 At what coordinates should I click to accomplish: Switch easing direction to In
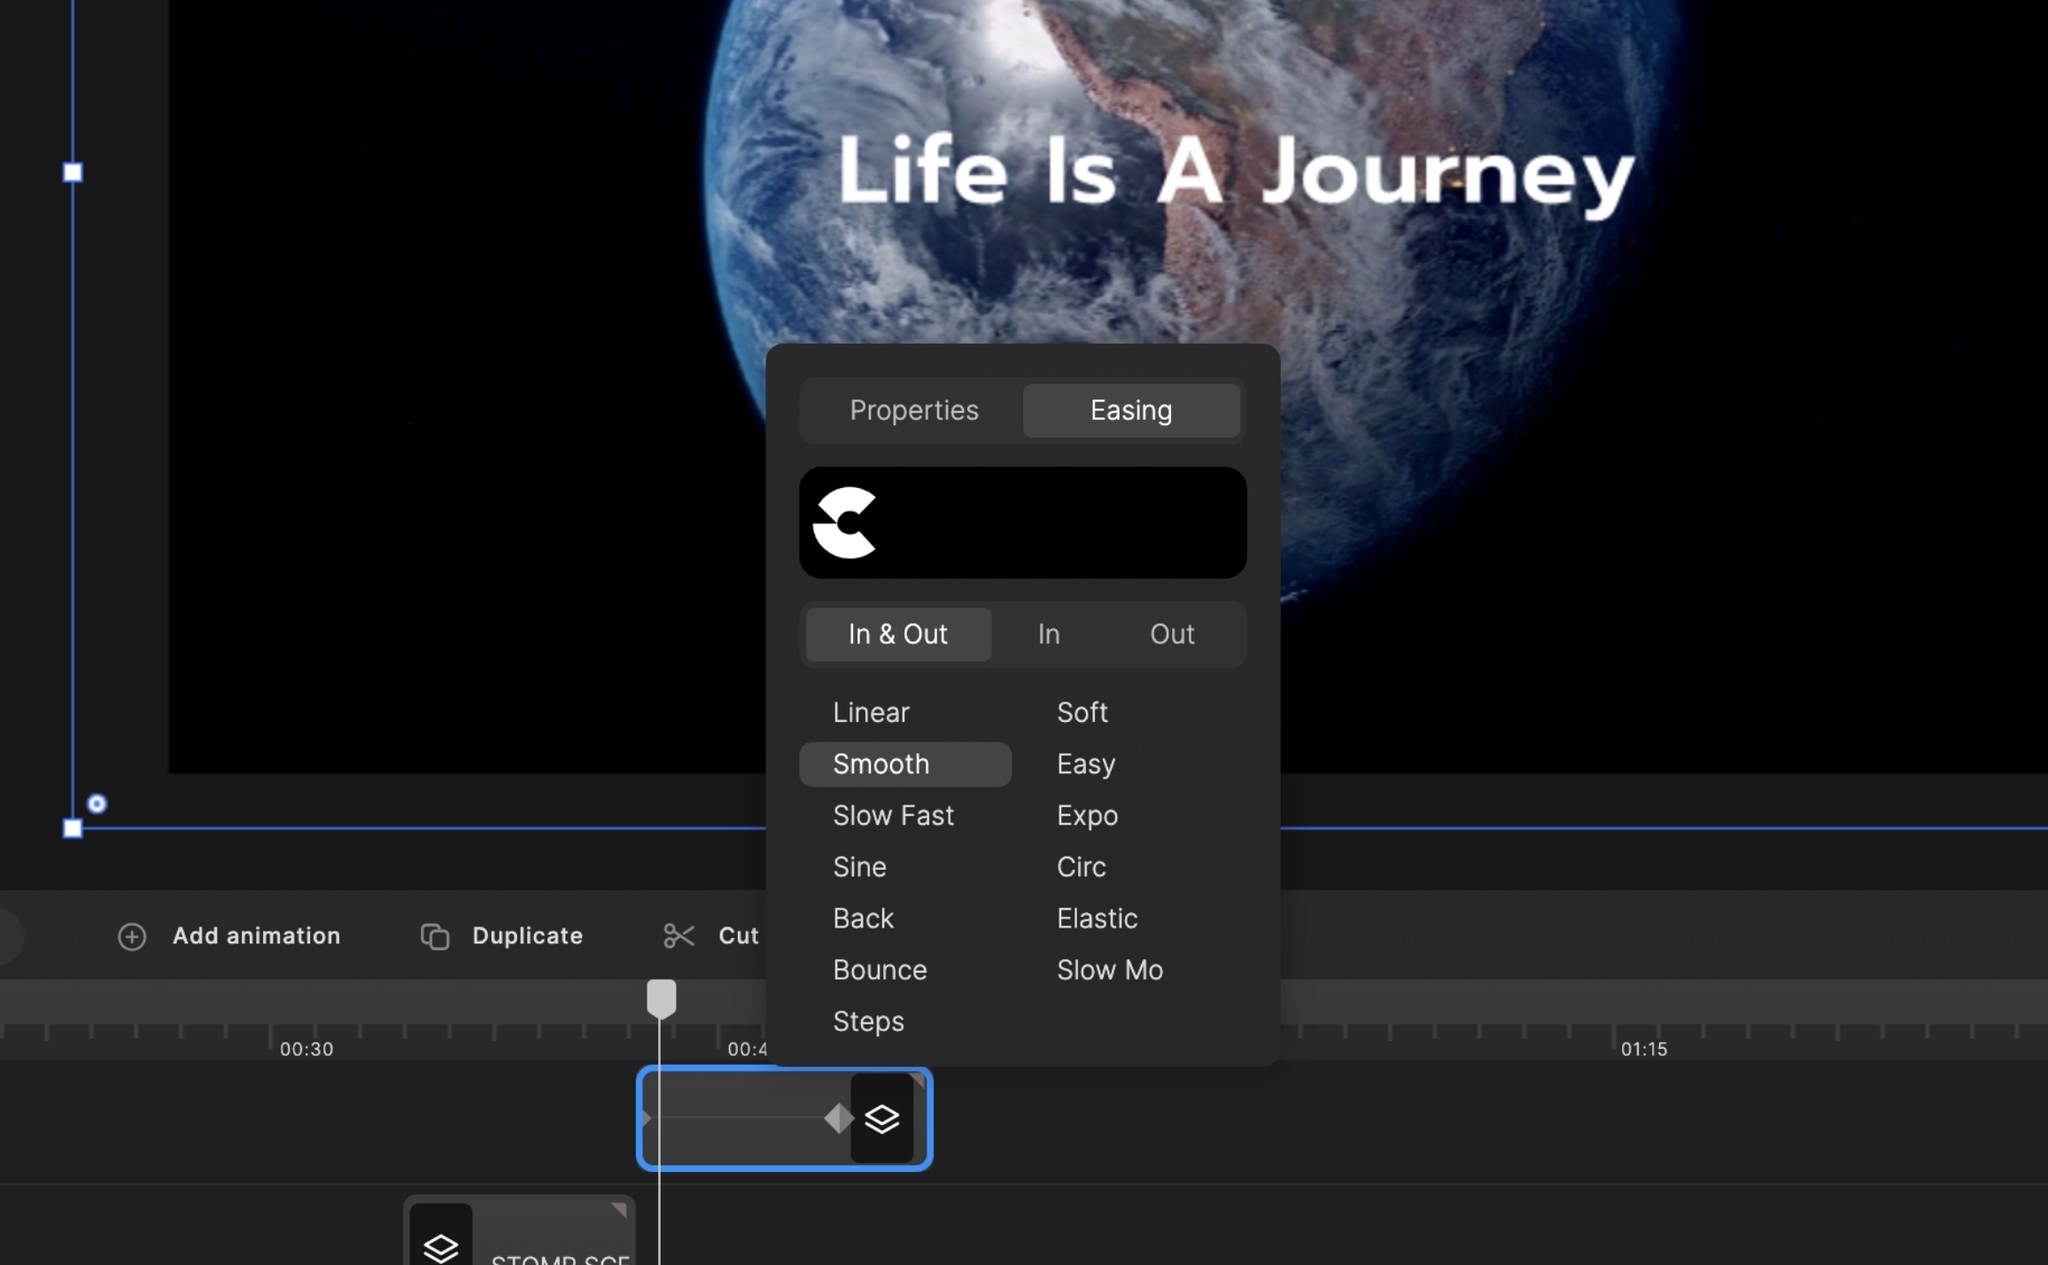coord(1047,634)
